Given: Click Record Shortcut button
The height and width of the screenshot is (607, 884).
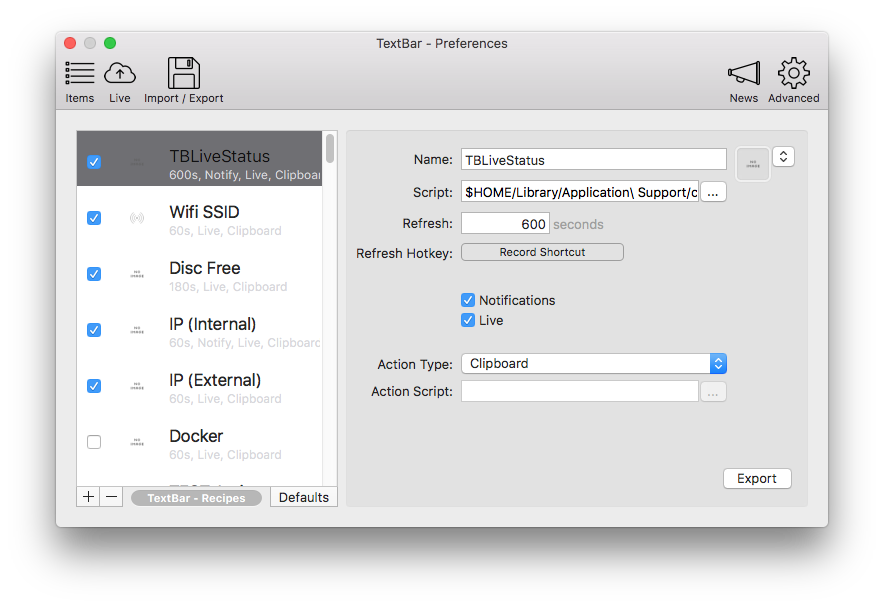Looking at the screenshot, I should click(x=542, y=252).
